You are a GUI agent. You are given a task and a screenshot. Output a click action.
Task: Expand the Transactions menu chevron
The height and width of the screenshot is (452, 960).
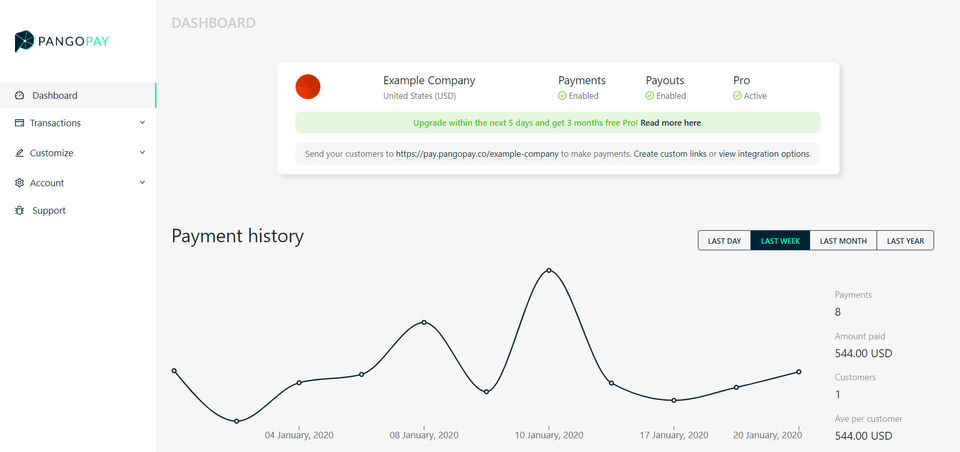[x=143, y=122]
